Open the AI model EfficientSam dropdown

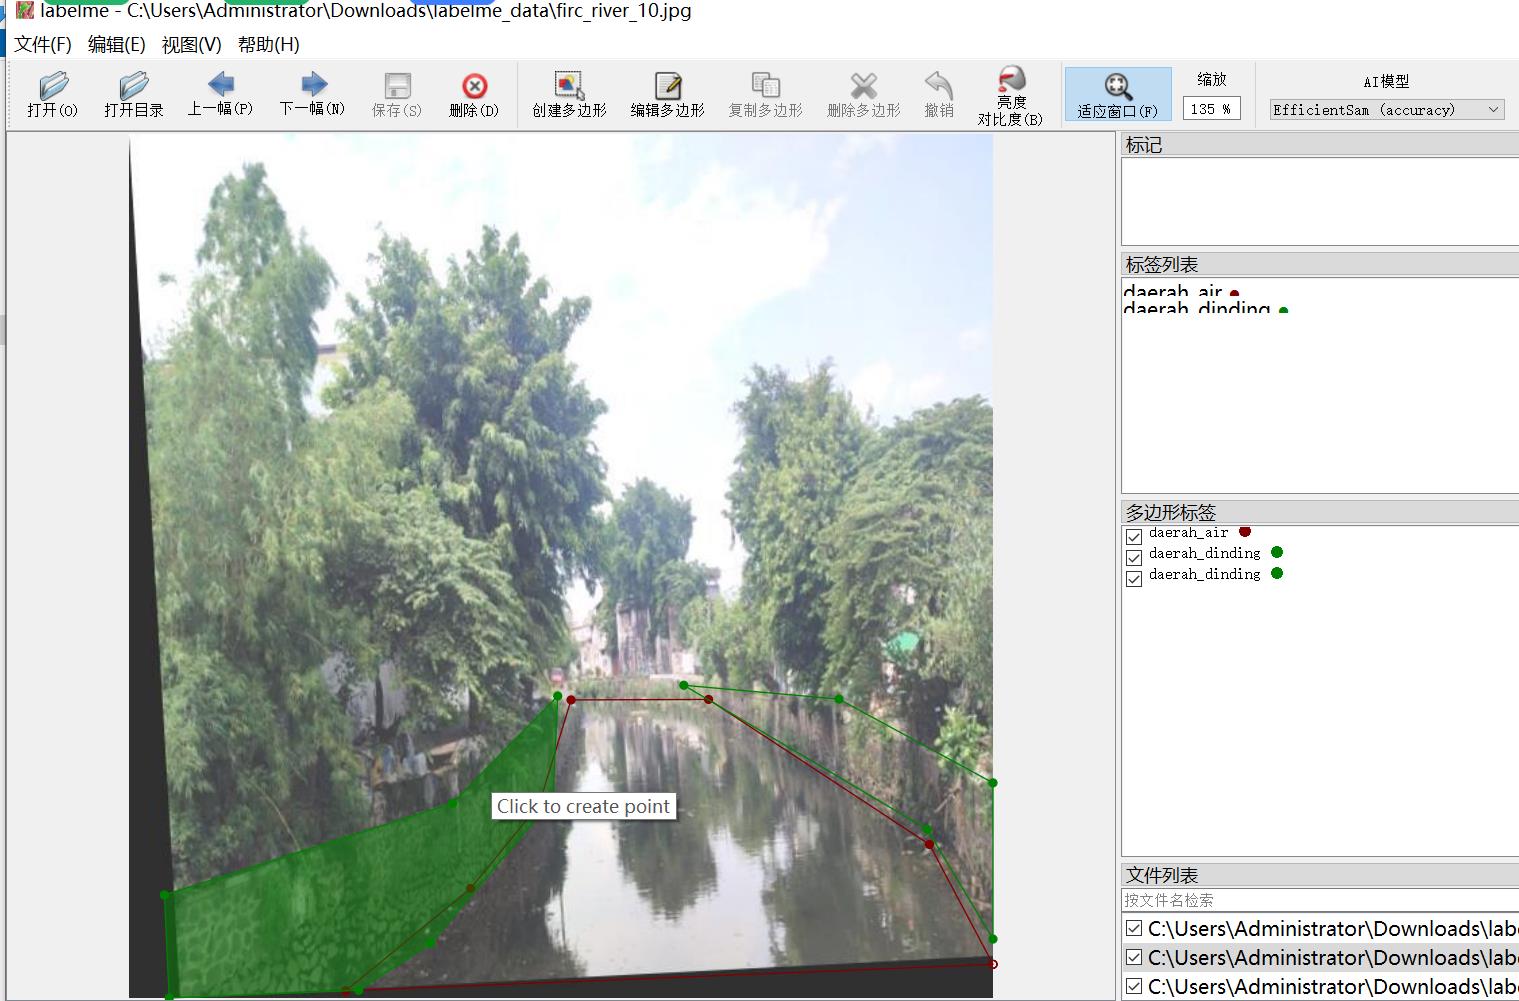coord(1386,110)
